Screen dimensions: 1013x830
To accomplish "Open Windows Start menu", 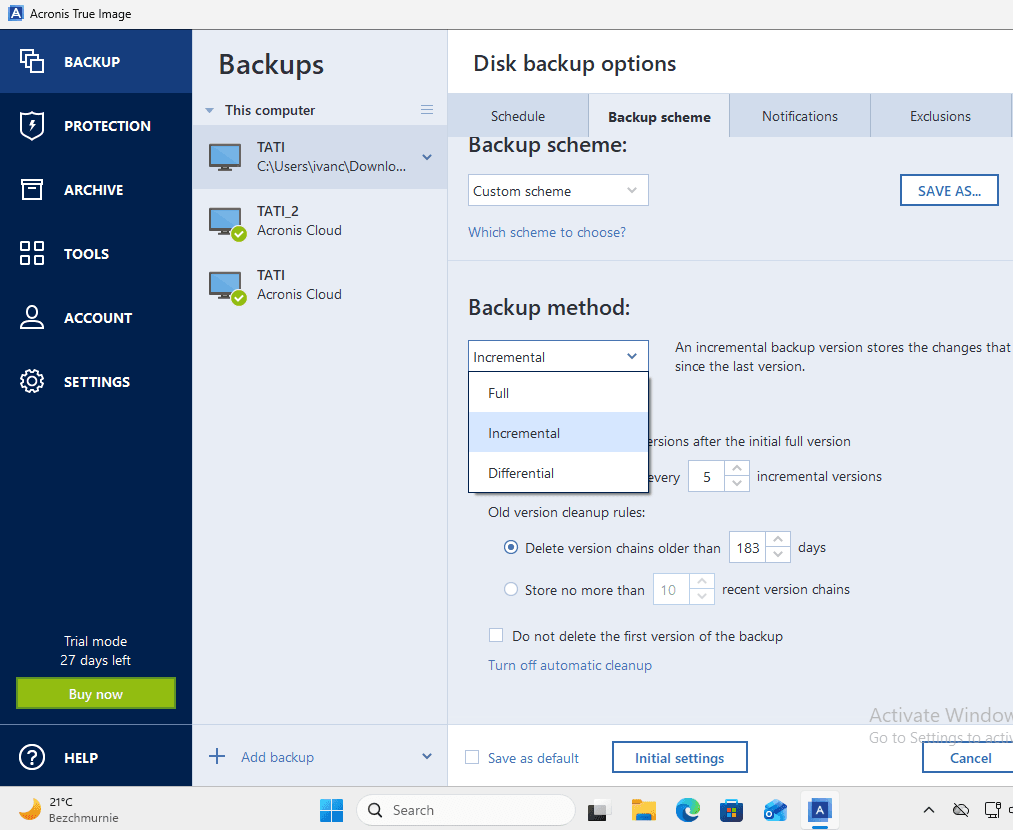I will pos(331,810).
